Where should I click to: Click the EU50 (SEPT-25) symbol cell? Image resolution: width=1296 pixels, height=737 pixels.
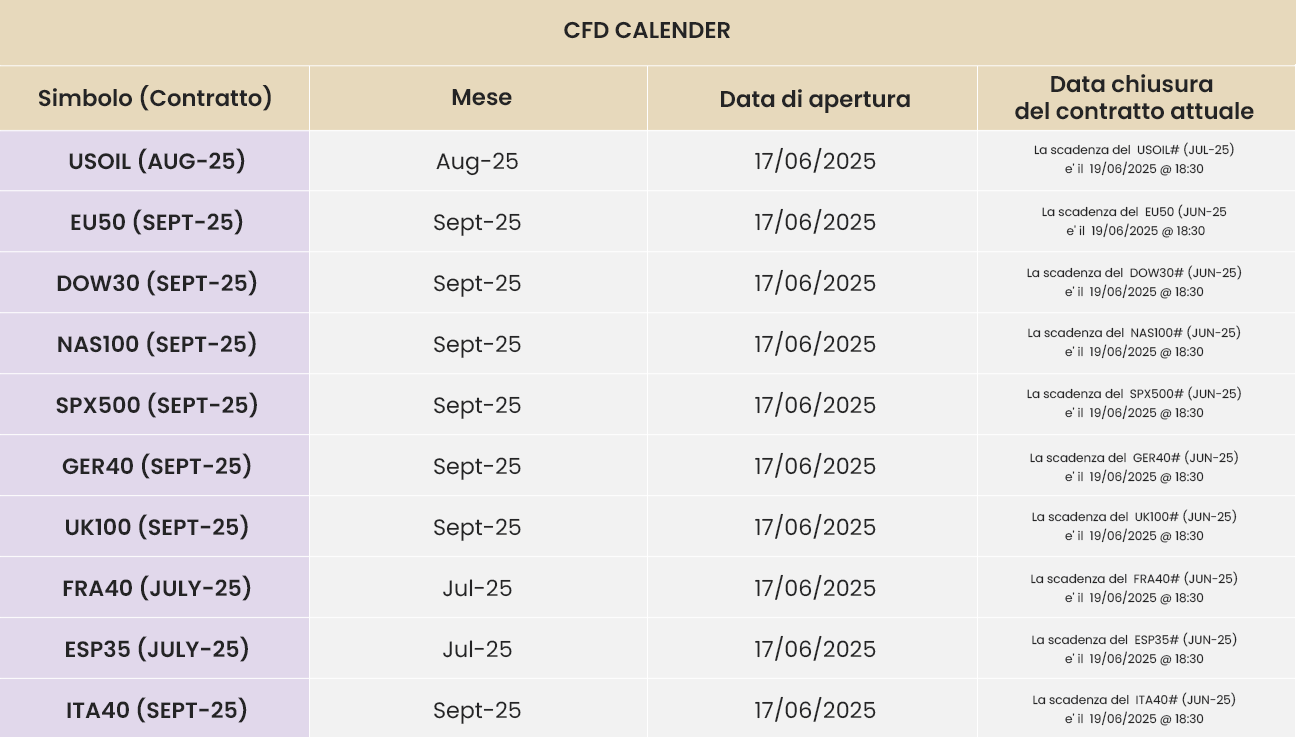(x=157, y=222)
